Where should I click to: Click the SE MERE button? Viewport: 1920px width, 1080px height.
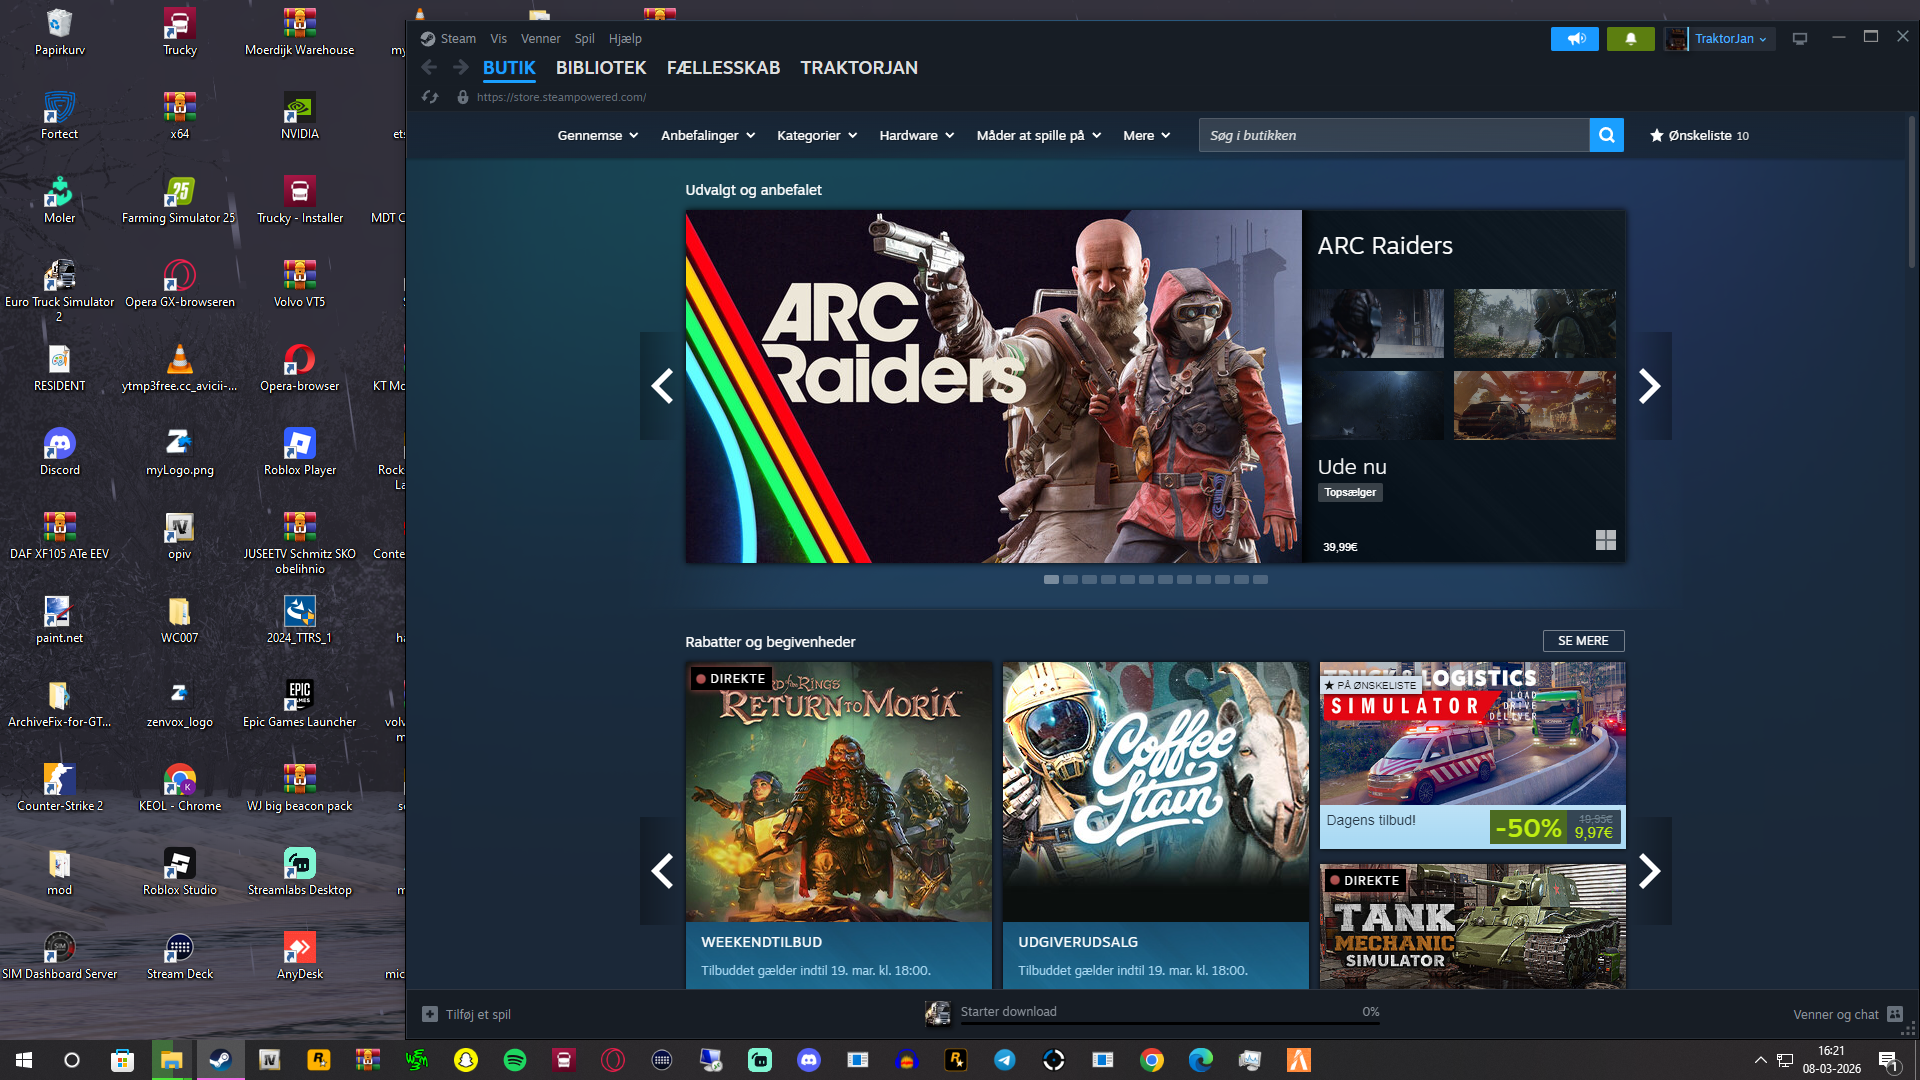pos(1583,641)
